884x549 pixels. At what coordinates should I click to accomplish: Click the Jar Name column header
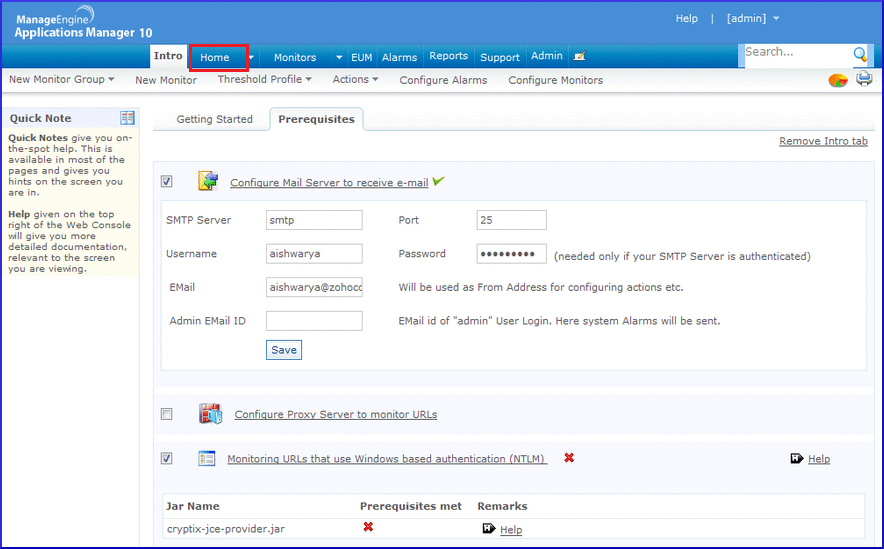pos(193,506)
